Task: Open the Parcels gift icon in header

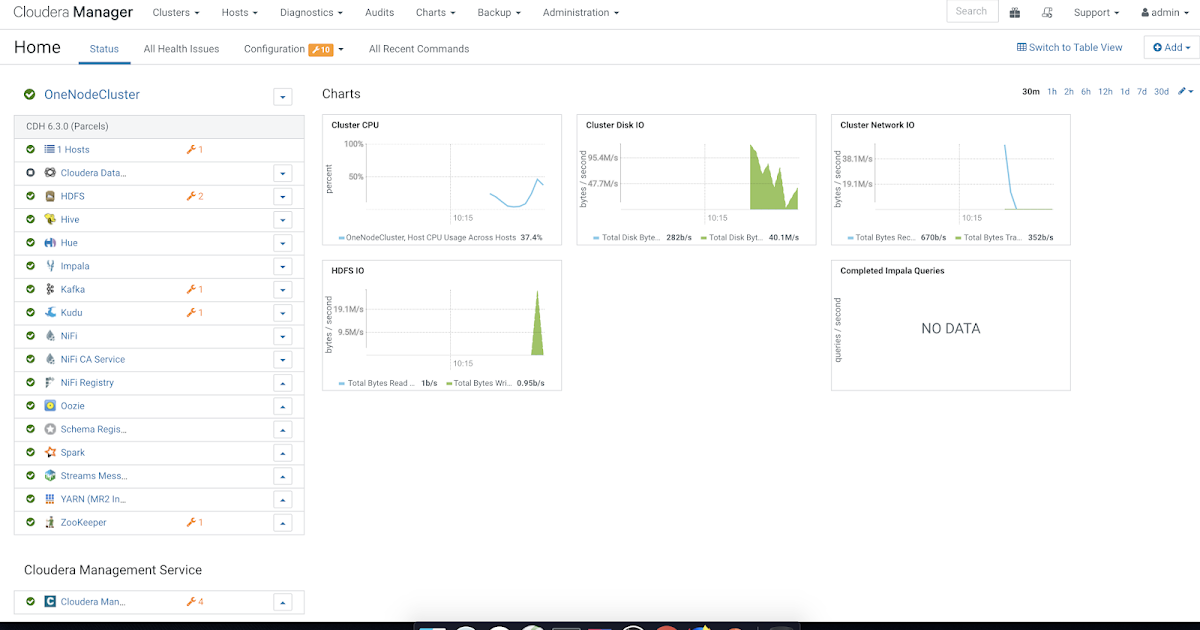Action: pyautogui.click(x=1014, y=11)
